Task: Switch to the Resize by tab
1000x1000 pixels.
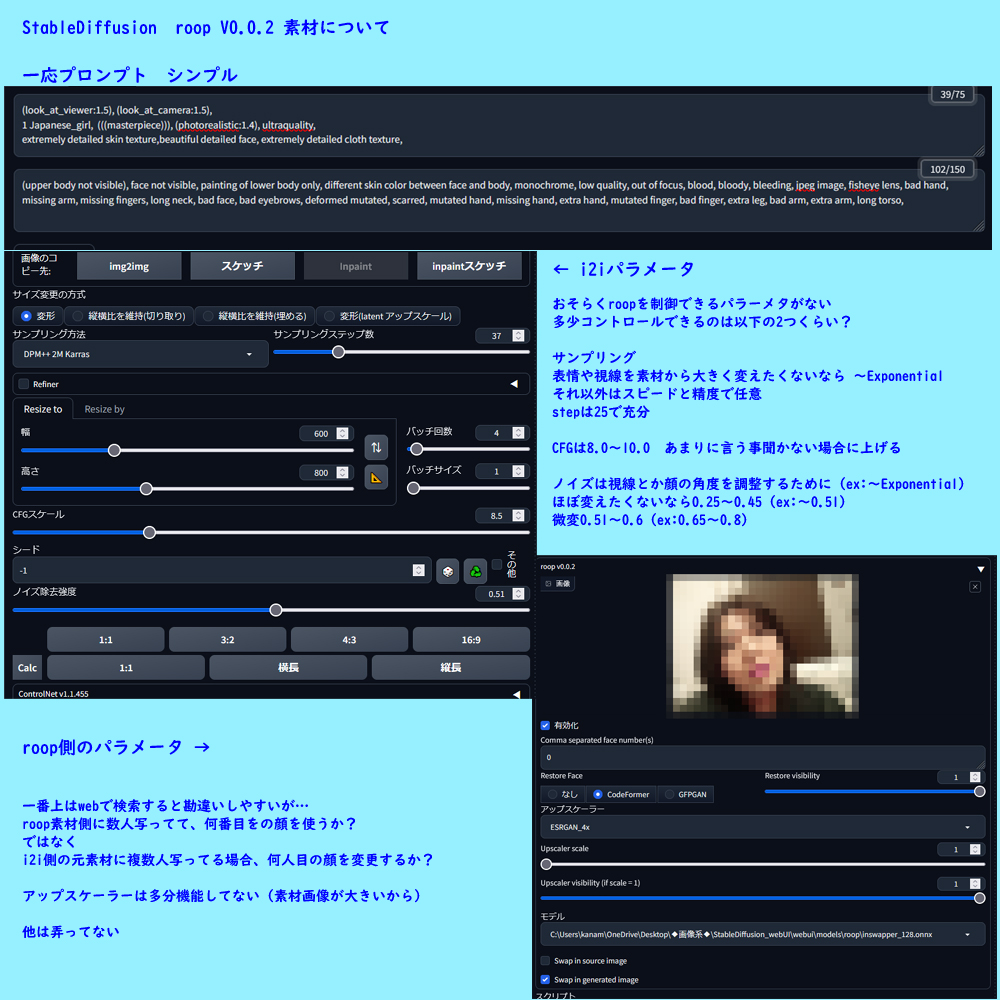Action: pos(105,409)
